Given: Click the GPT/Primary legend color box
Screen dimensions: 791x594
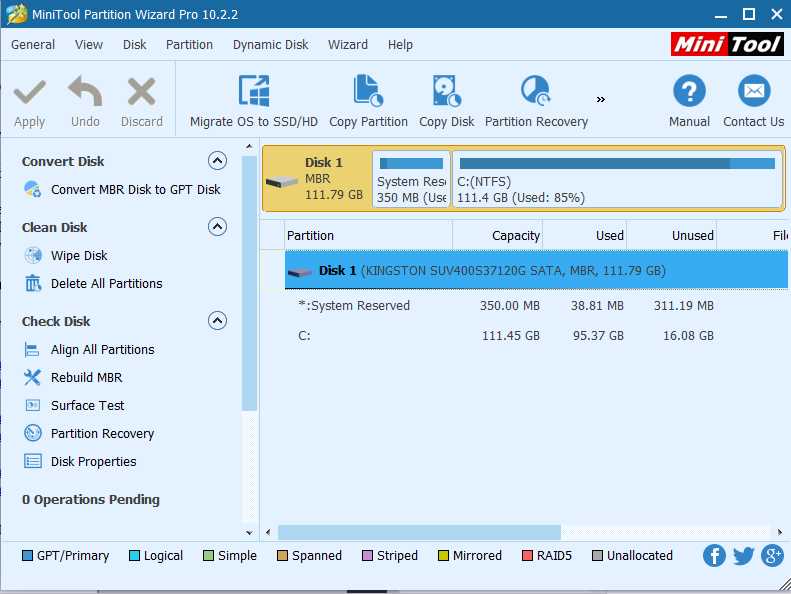Looking at the screenshot, I should coord(27,556).
